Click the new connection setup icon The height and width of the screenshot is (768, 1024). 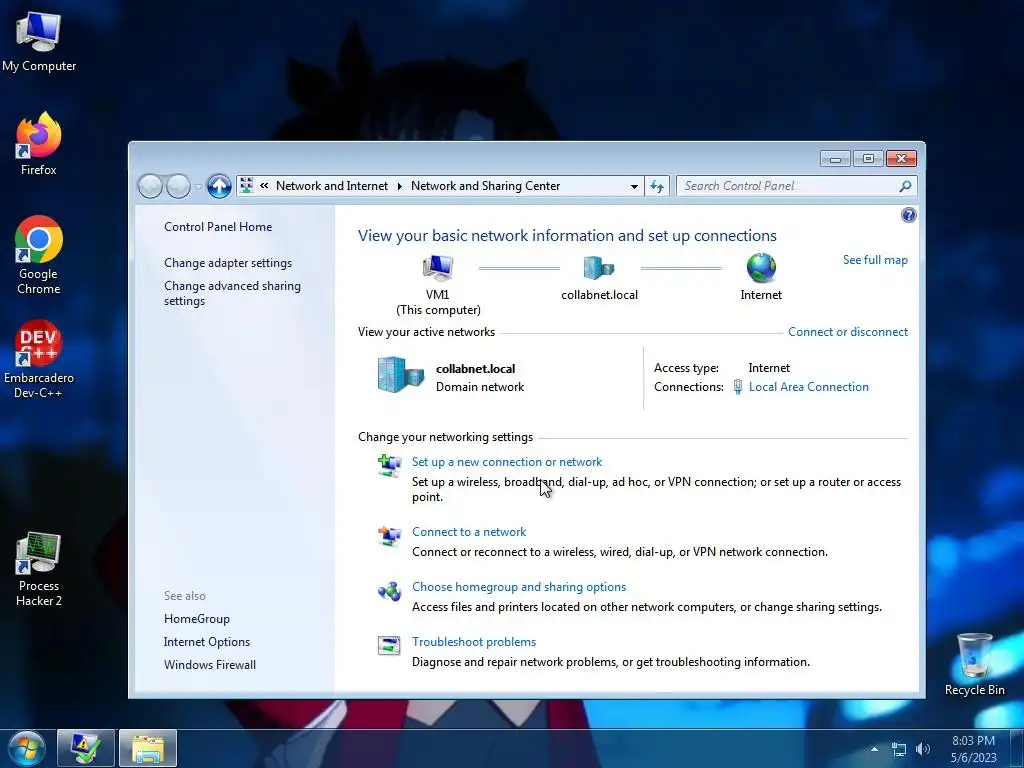point(389,466)
